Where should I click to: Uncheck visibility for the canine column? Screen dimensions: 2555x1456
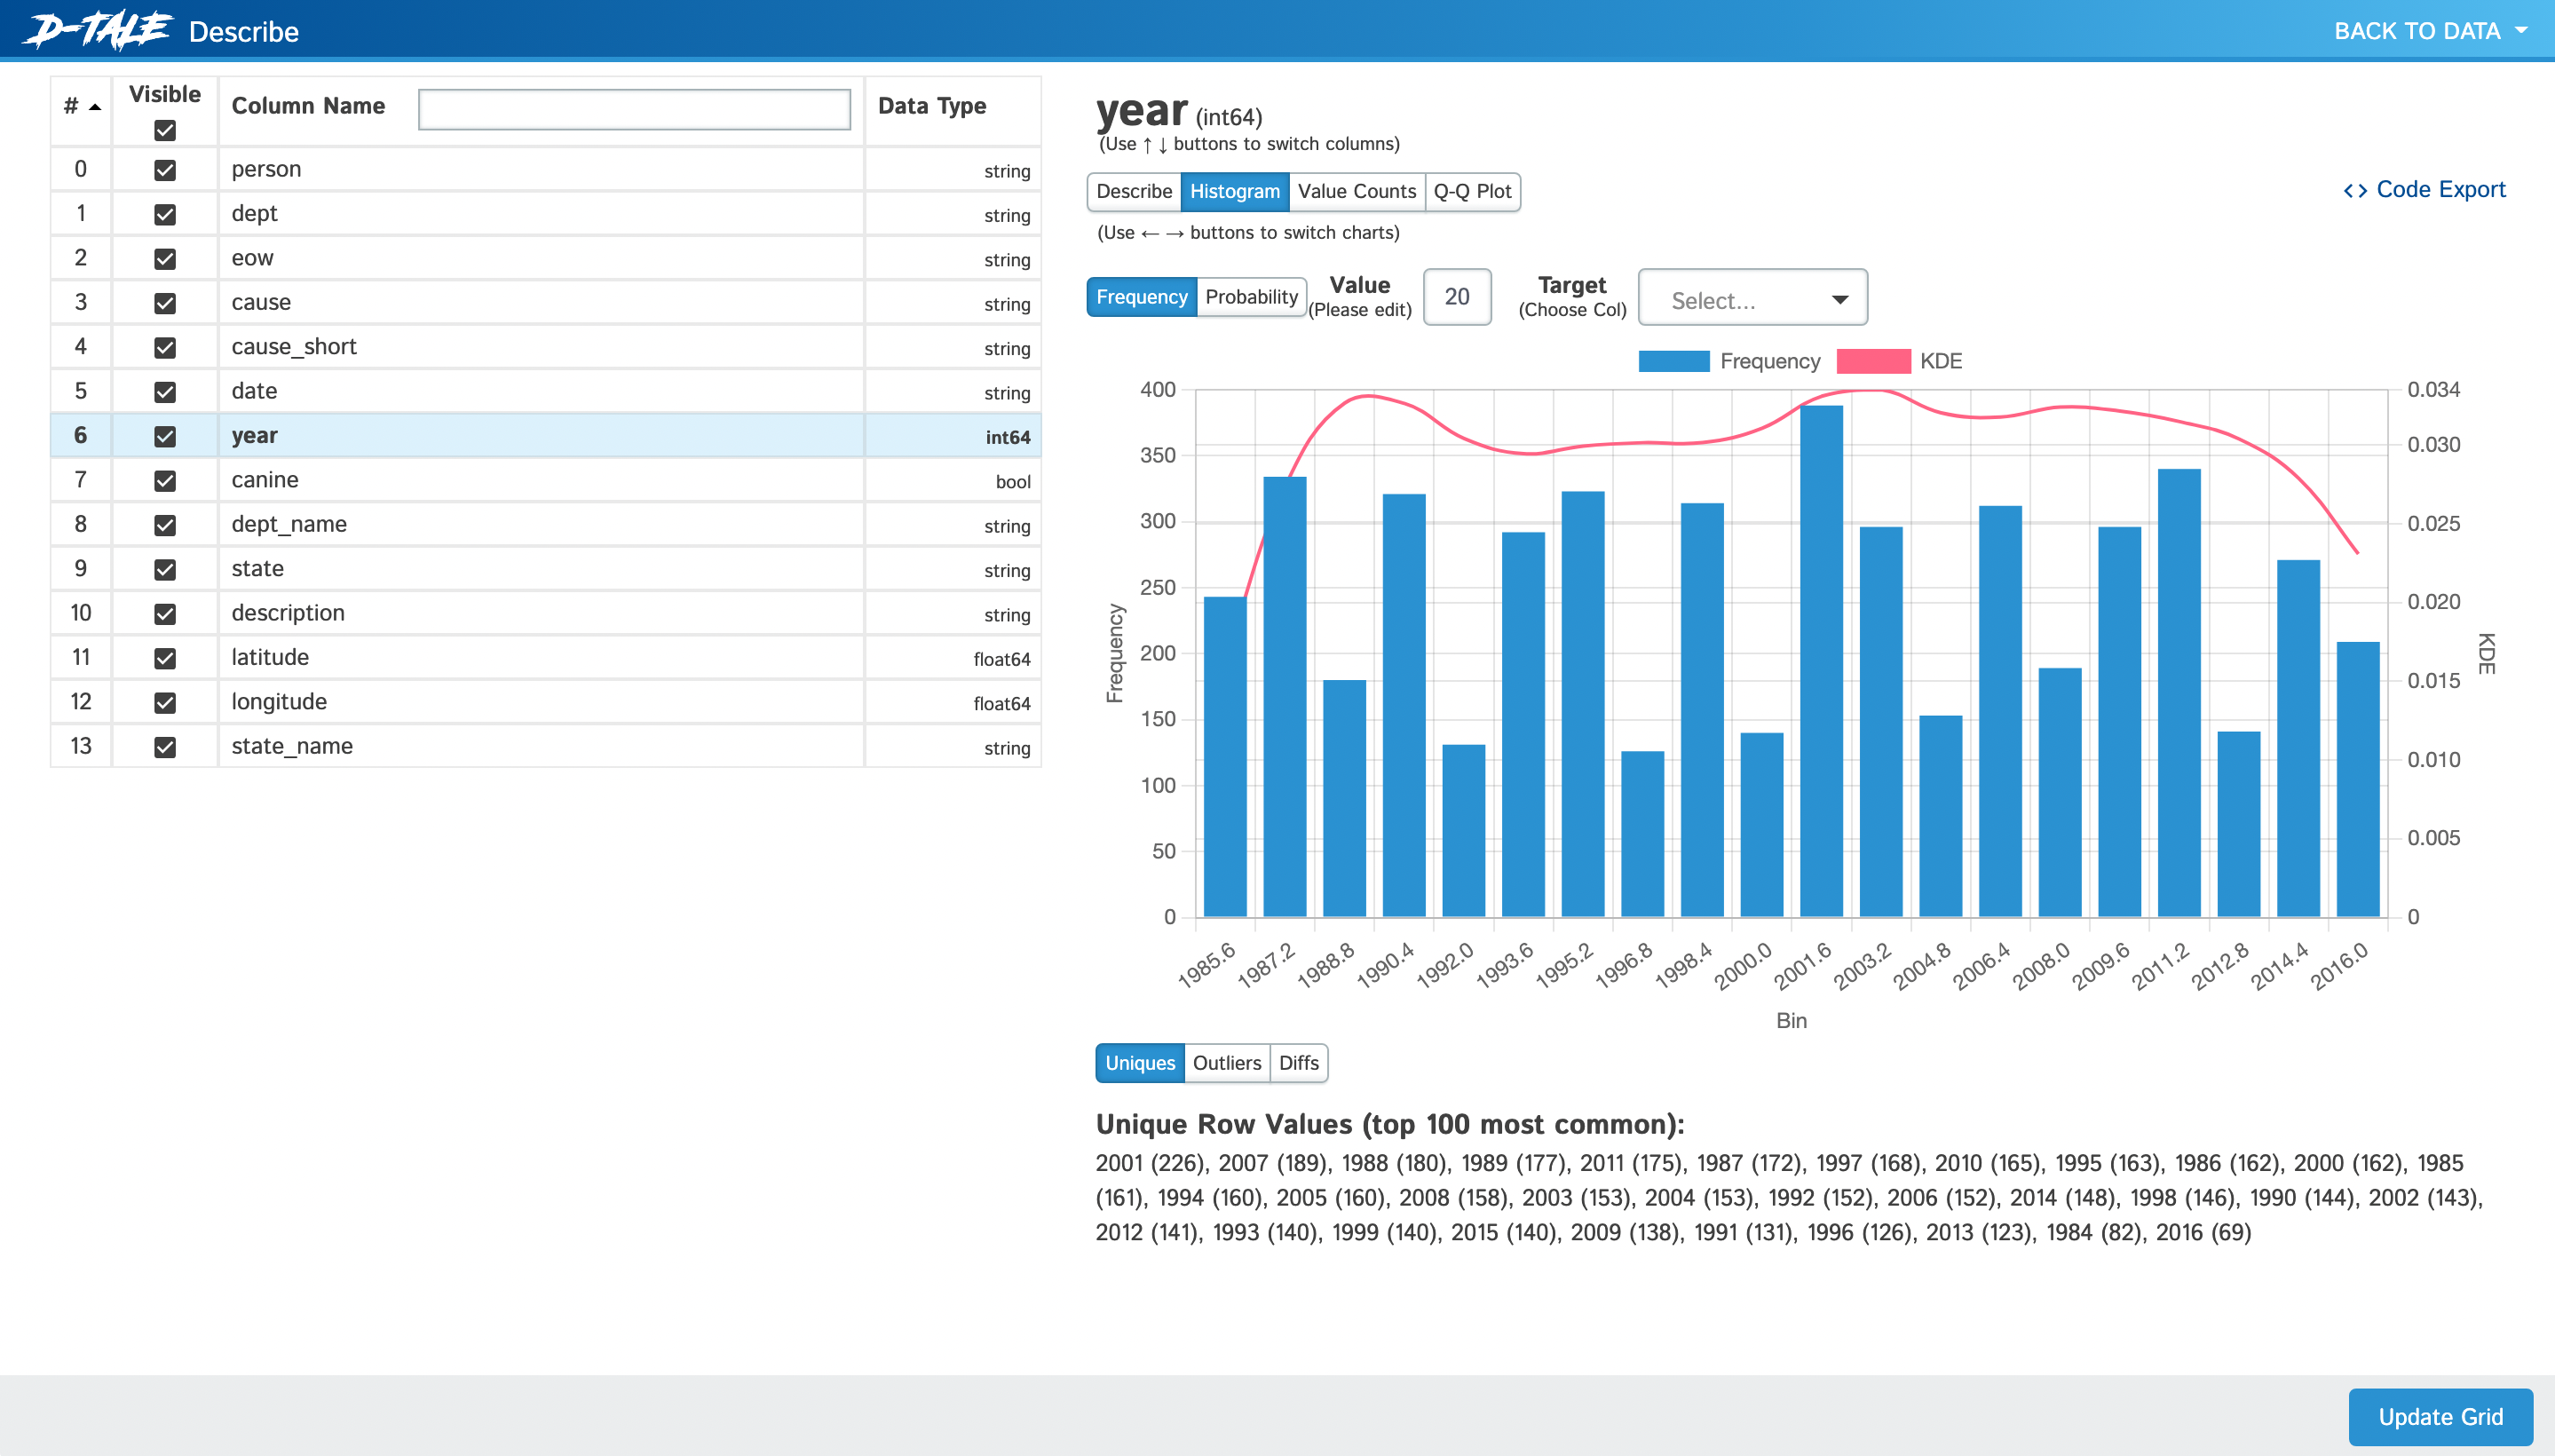(165, 481)
